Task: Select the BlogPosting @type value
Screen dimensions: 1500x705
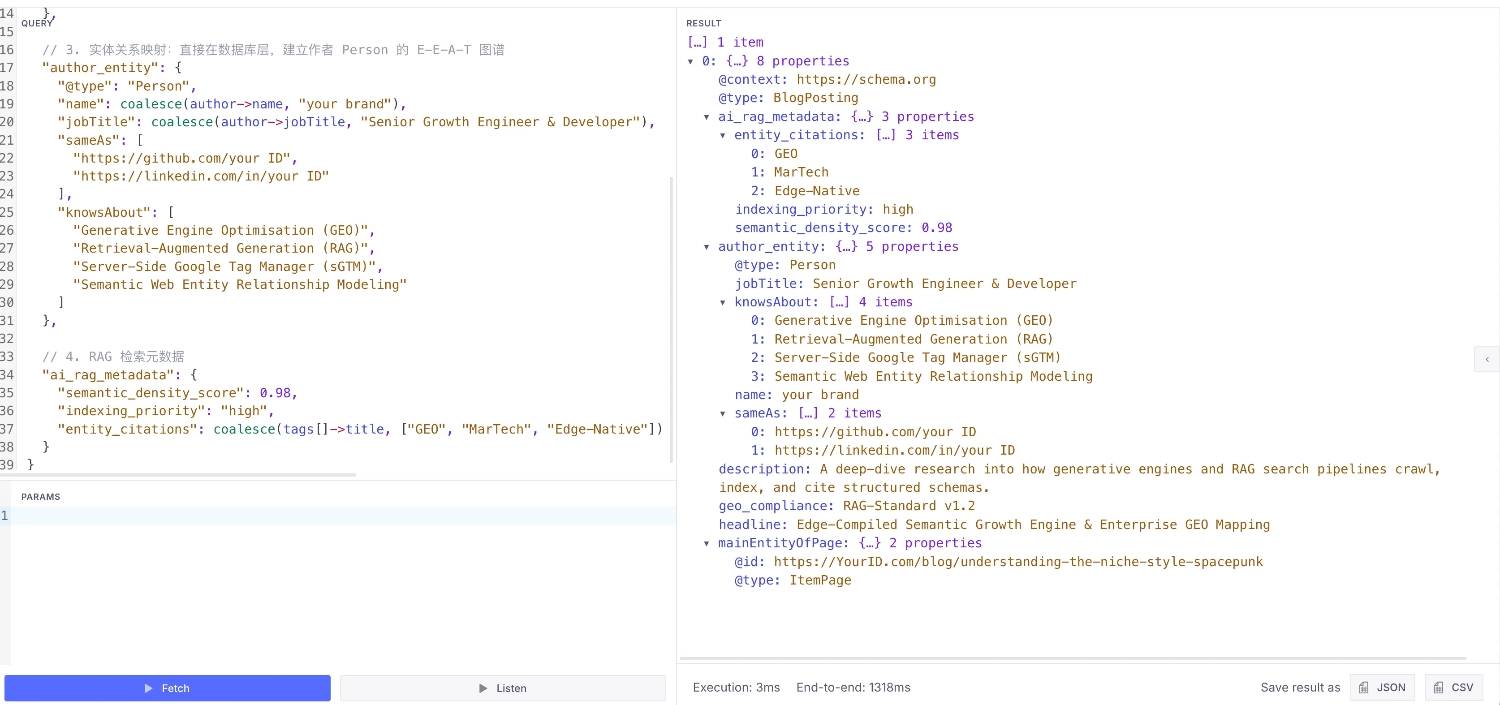Action: tap(816, 98)
